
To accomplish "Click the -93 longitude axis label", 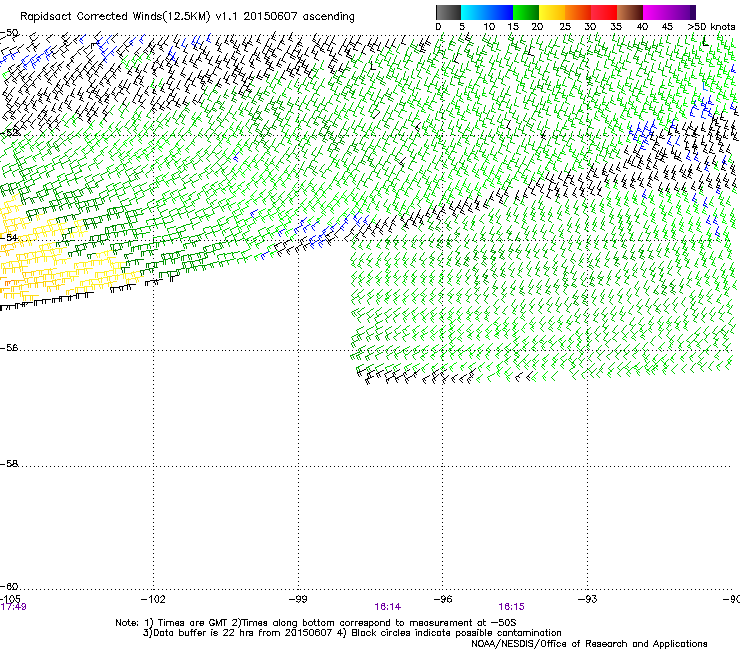I will [x=588, y=599].
